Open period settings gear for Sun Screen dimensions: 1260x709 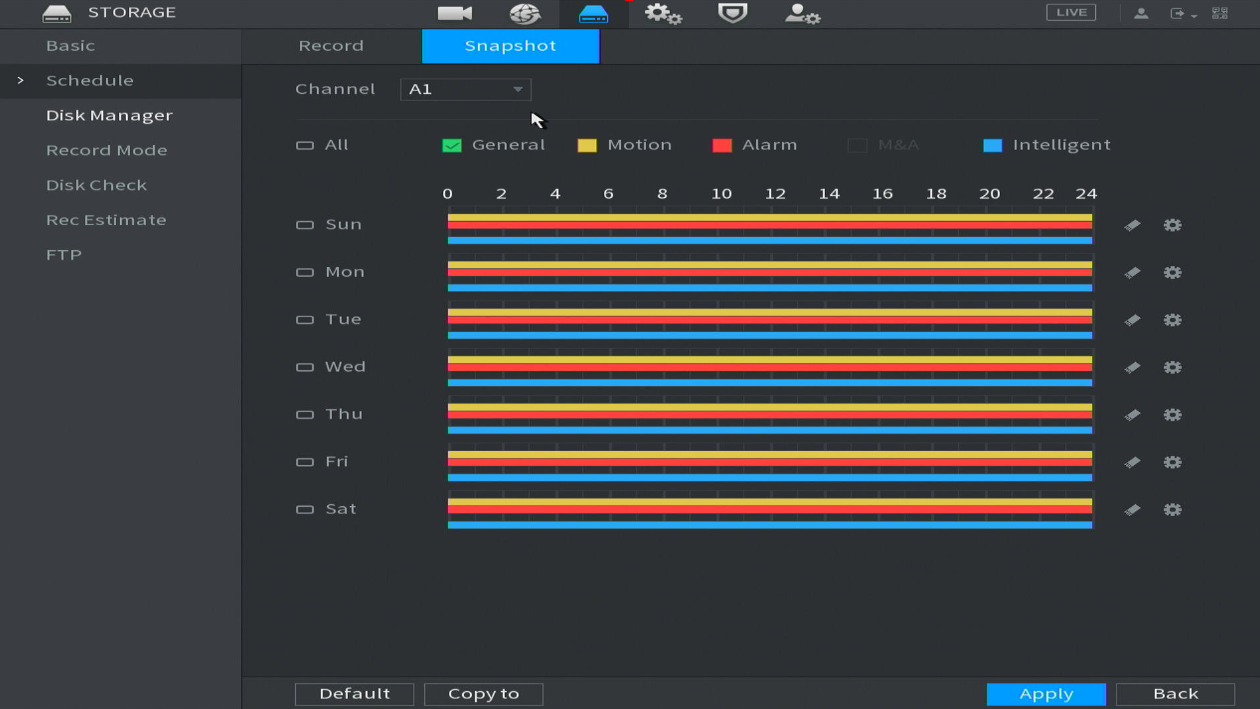(x=1172, y=225)
